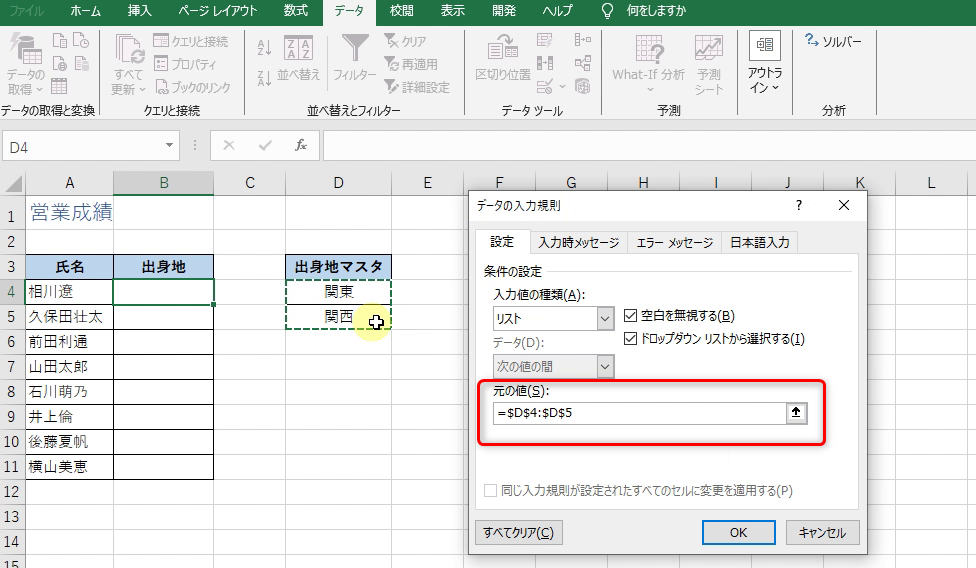
Task: Click the insert function fx icon
Action: [x=300, y=146]
